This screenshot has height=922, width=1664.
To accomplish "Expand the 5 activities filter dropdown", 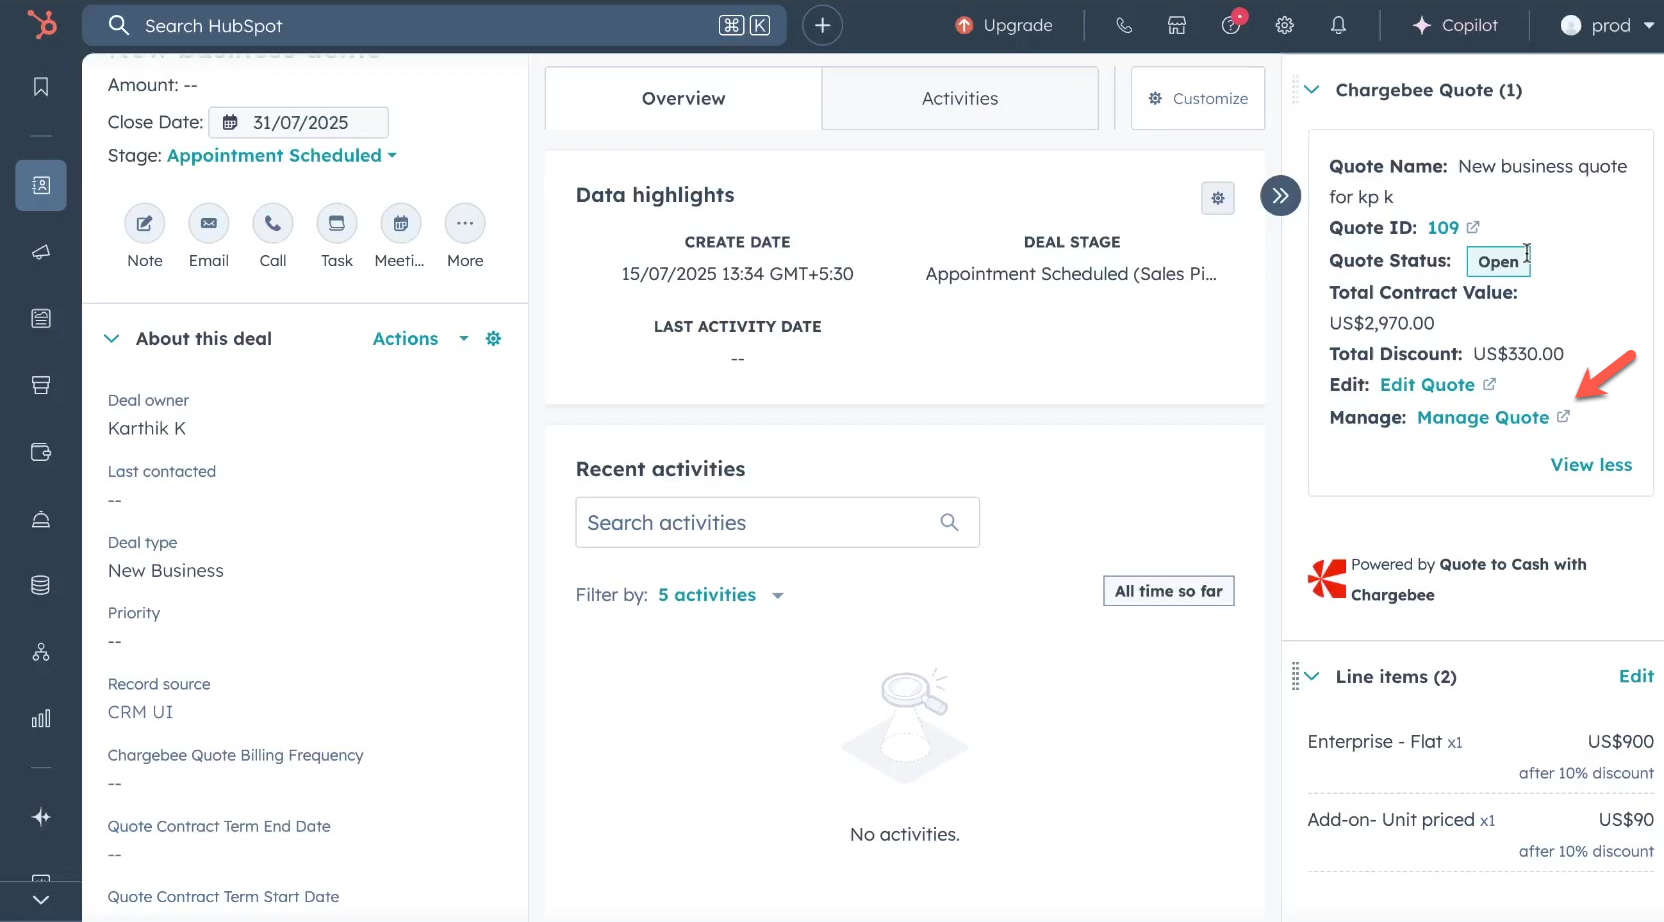I will coord(720,595).
